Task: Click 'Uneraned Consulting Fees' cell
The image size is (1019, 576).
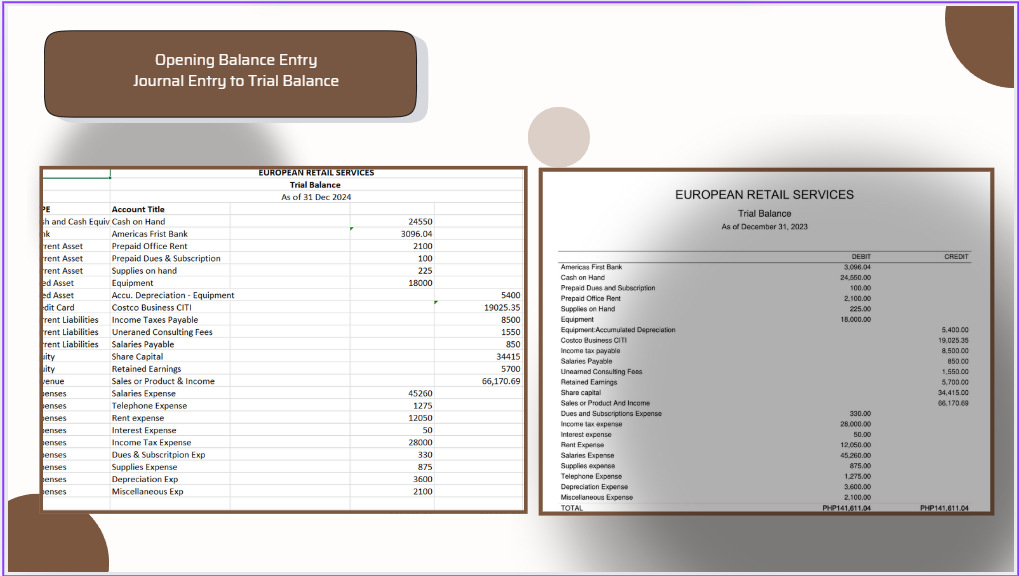Action: pyautogui.click(x=162, y=333)
